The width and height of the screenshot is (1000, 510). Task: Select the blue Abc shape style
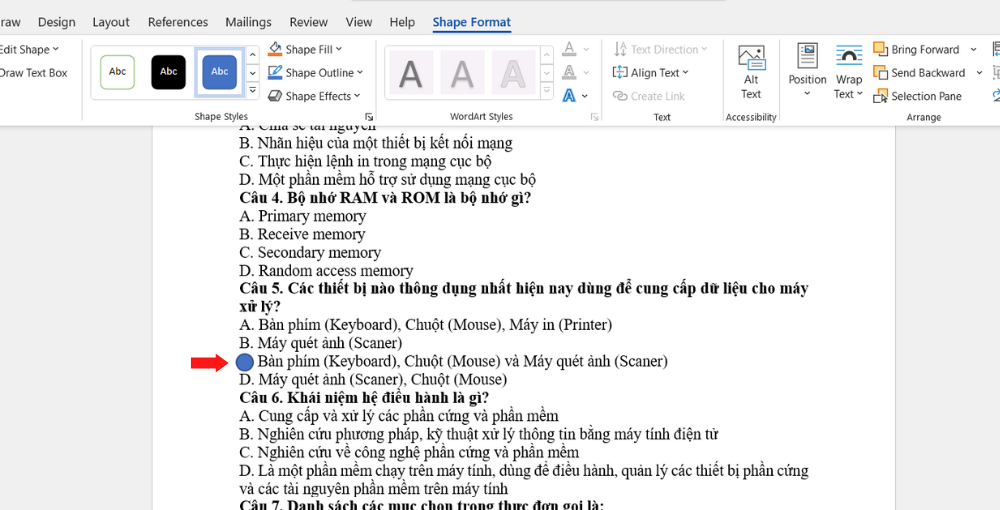219,72
